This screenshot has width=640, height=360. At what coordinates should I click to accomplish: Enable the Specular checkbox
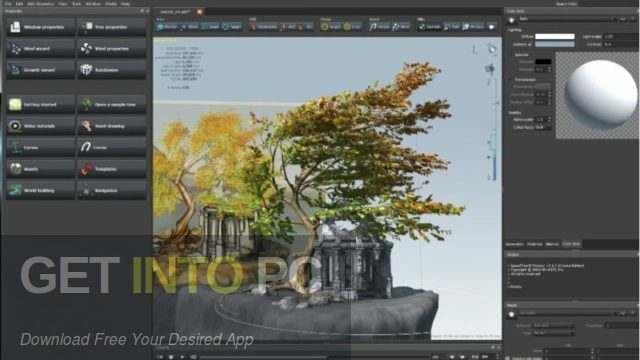point(511,54)
